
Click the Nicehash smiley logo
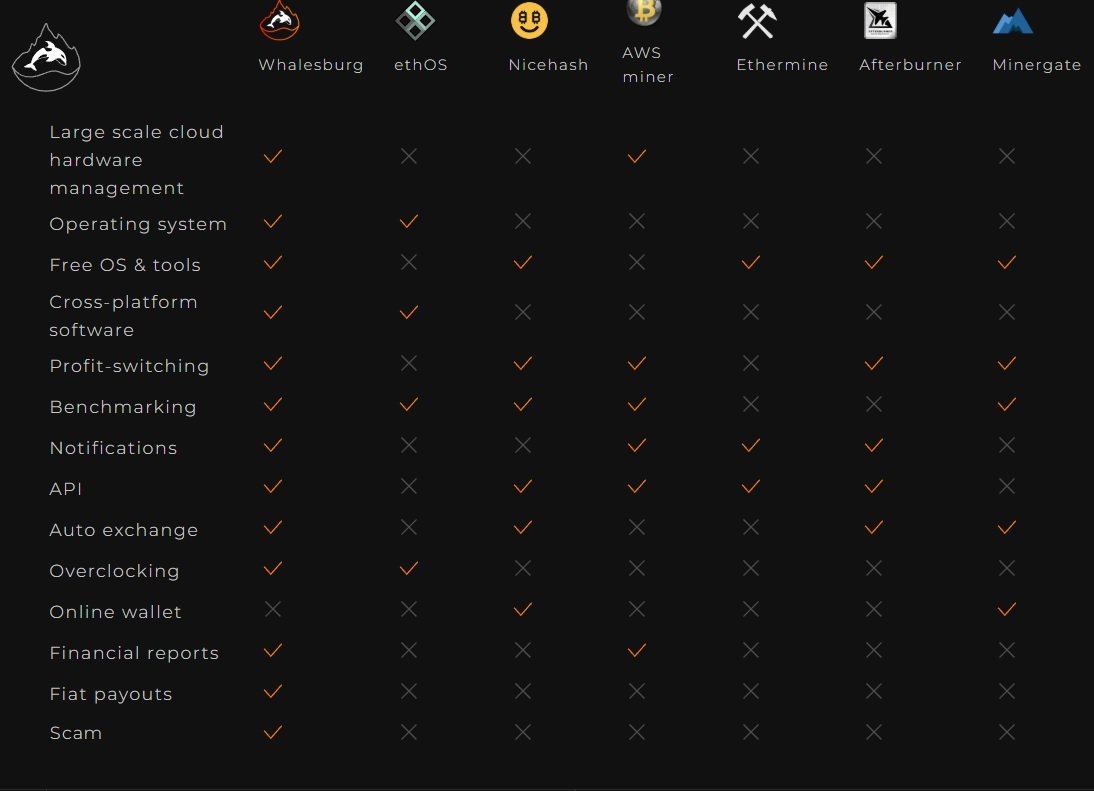530,20
